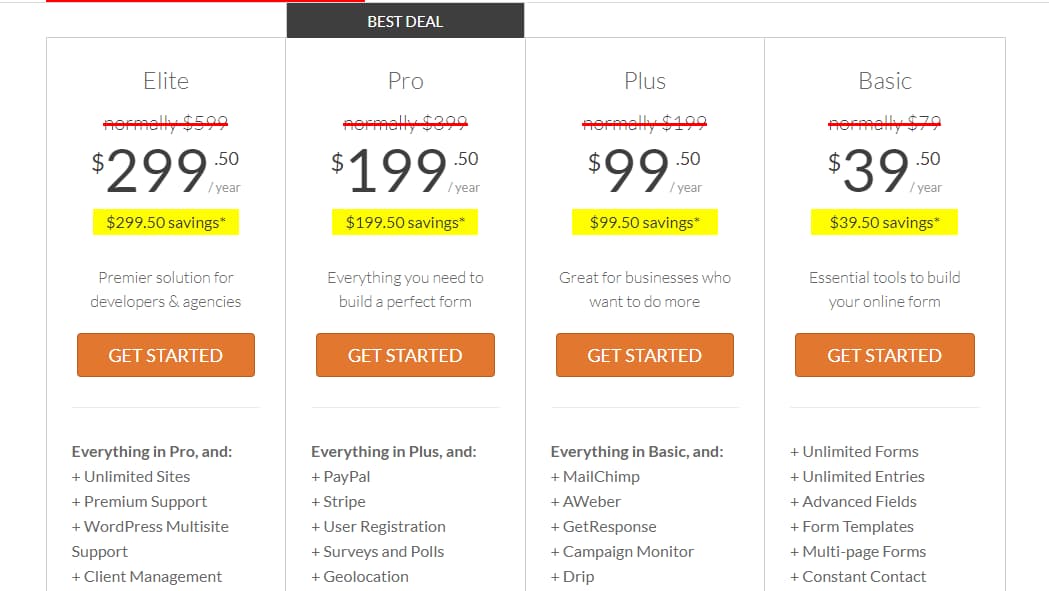This screenshot has width=1049, height=591.
Task: Select the Unlimited Forms feature in Basic
Action: coord(855,451)
